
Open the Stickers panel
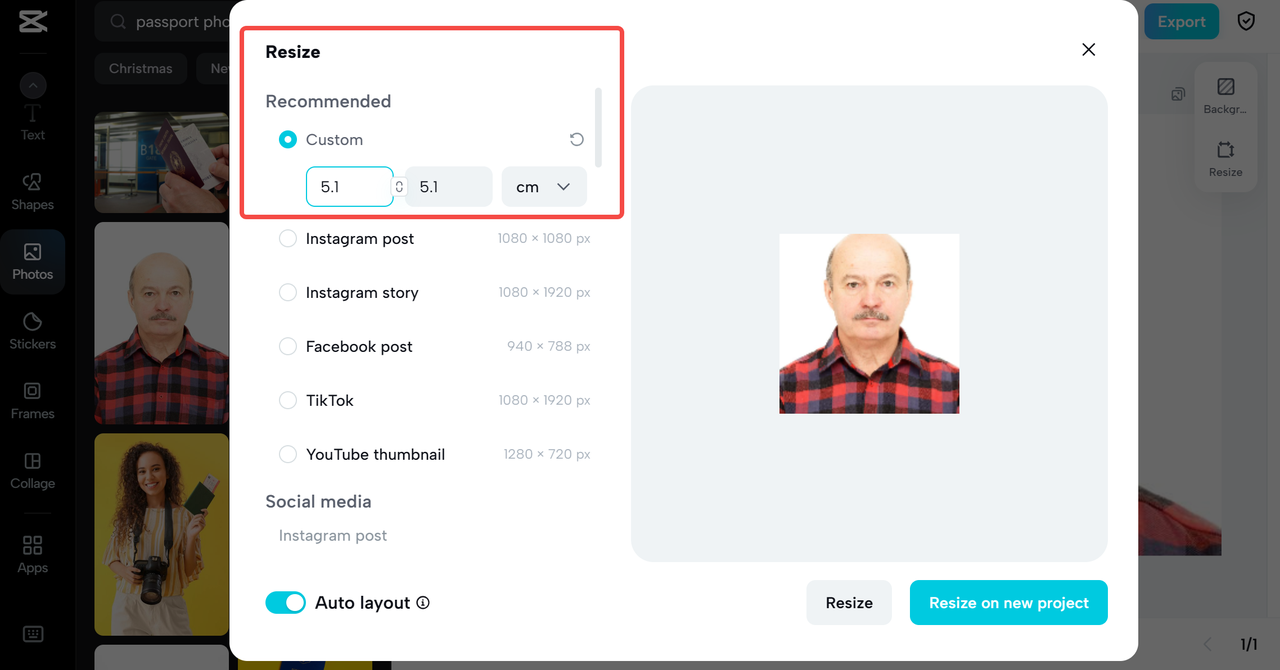pyautogui.click(x=33, y=330)
